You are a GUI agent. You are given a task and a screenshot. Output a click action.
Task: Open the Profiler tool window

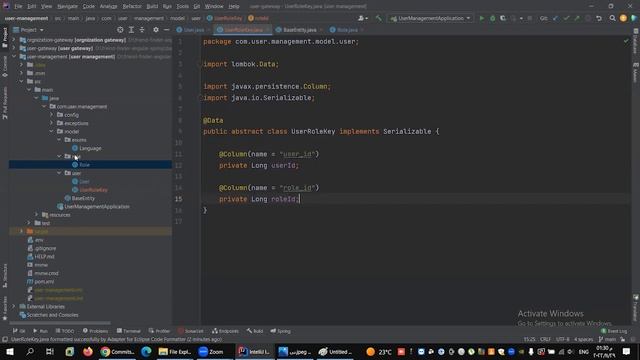tap(160, 331)
